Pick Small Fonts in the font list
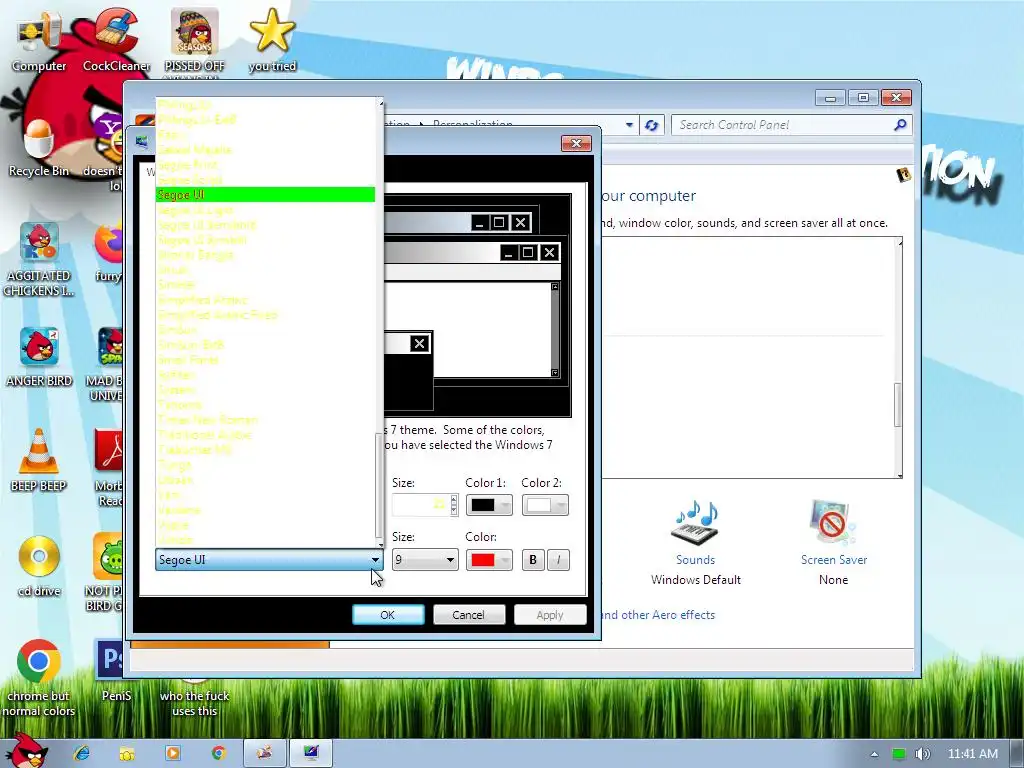1024x768 pixels. pyautogui.click(x=265, y=360)
